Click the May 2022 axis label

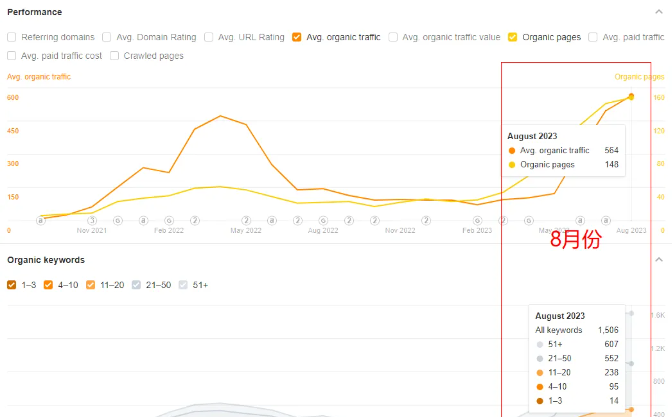tap(246, 231)
